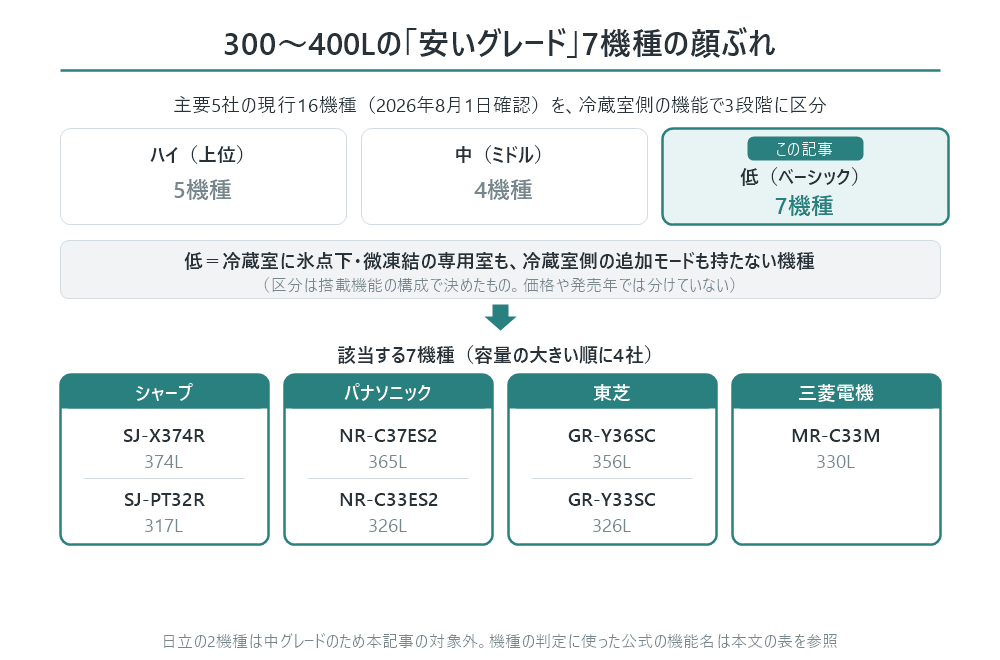Click the subtitle about 主要5社の現行16機種
Viewport: 1000px width, 660px height.
(499, 105)
